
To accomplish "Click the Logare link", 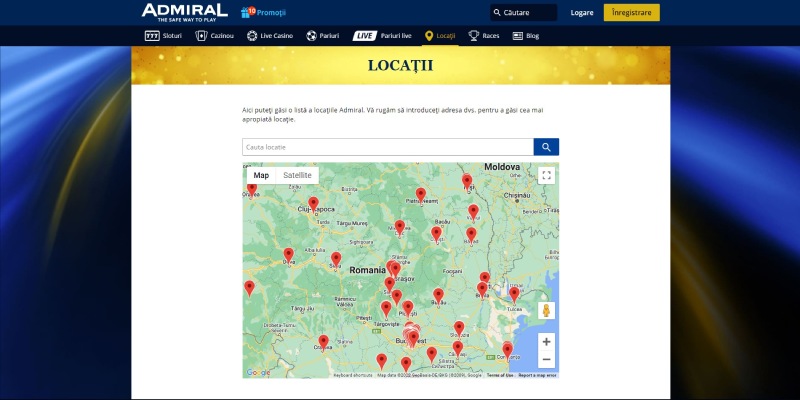I will 581,13.
